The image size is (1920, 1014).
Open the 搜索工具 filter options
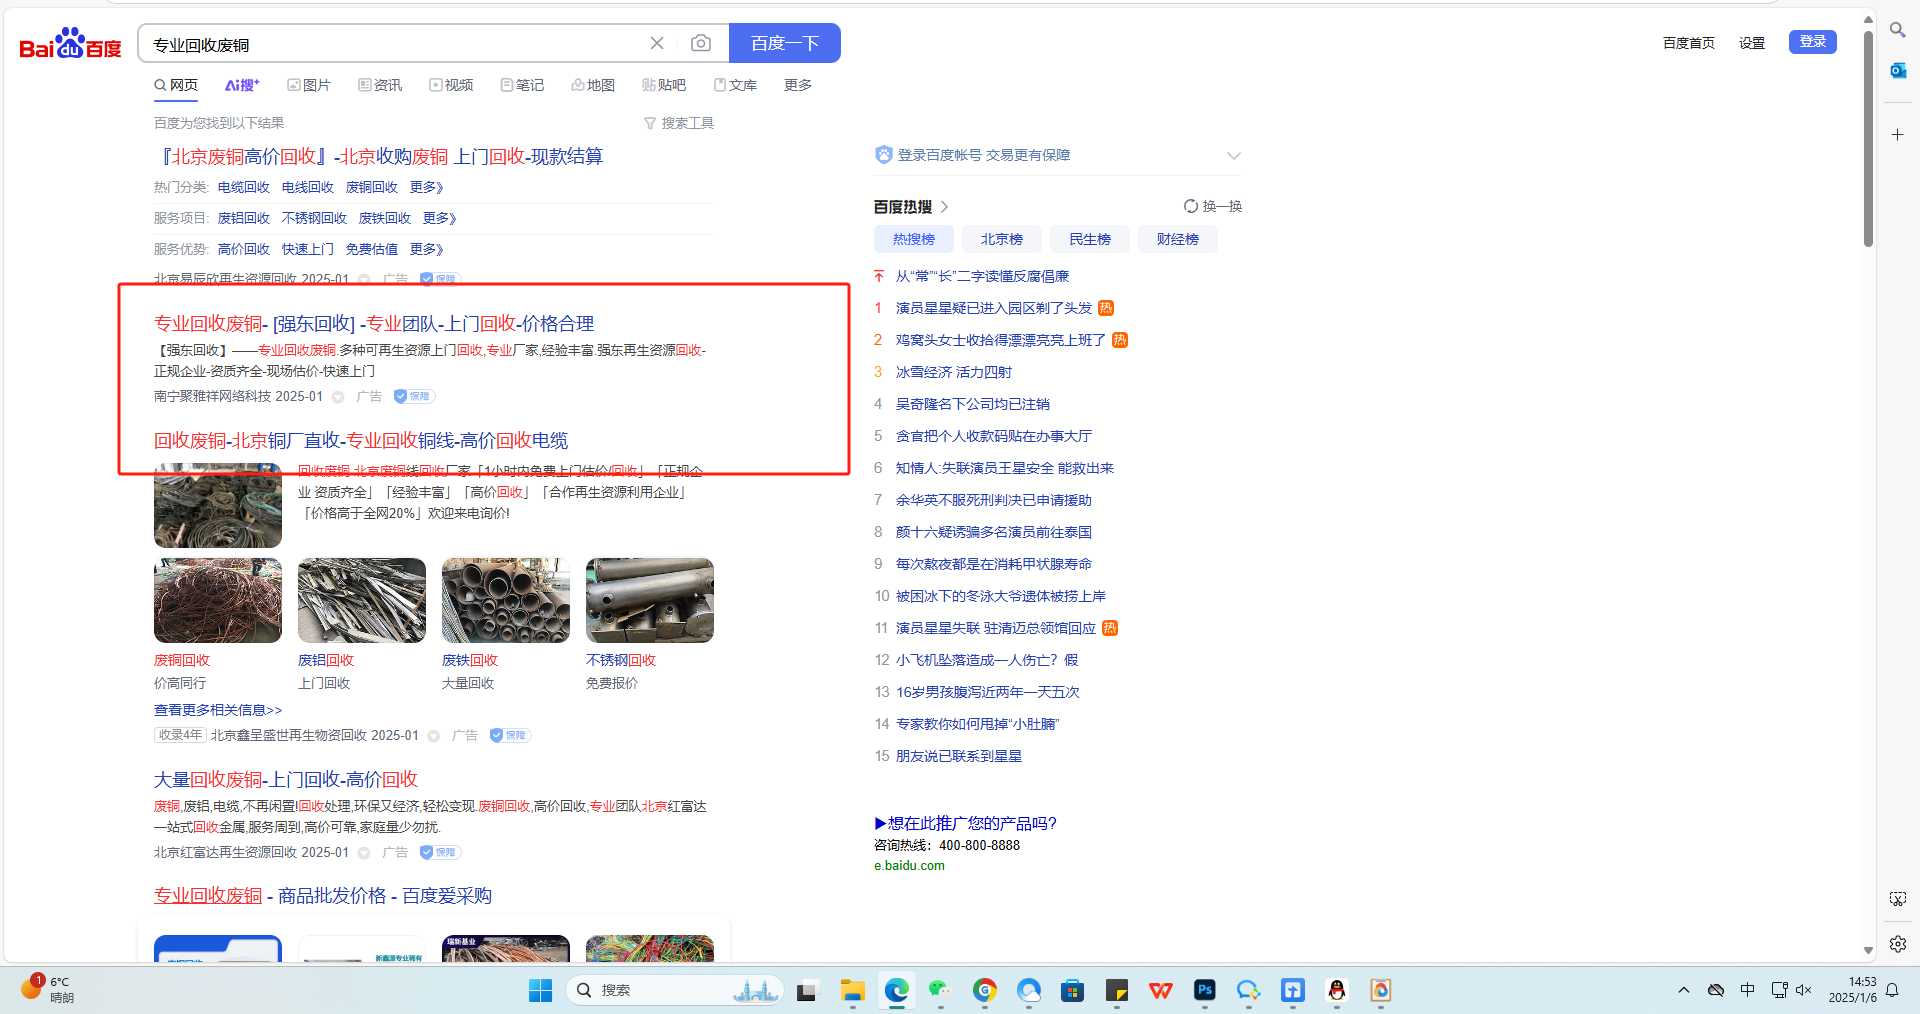(679, 123)
